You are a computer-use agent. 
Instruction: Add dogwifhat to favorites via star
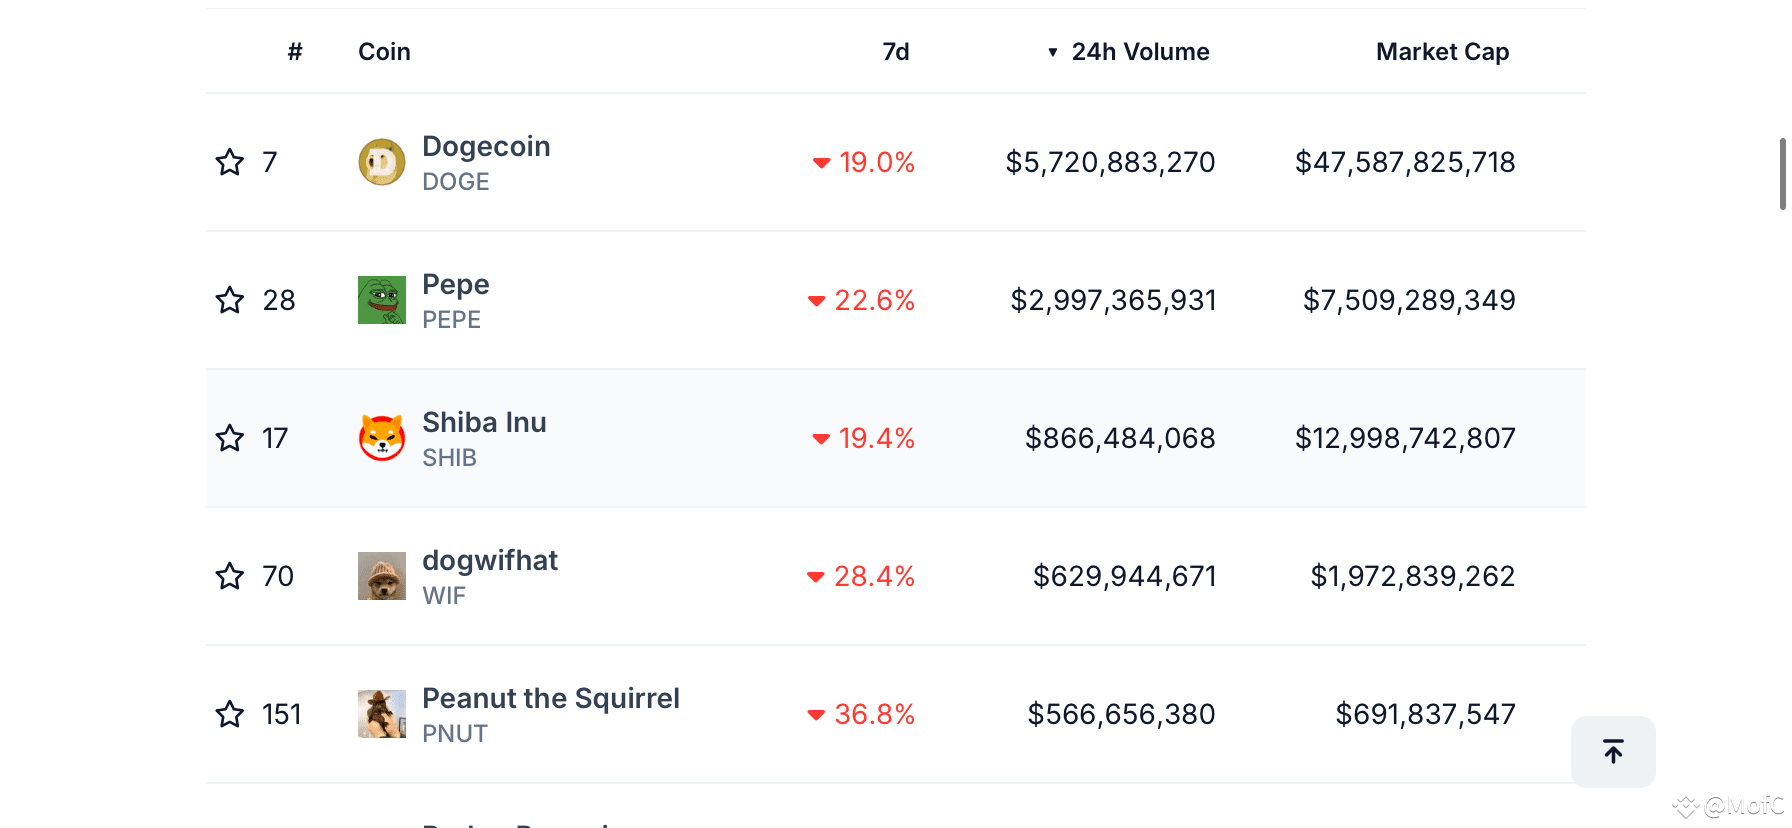[230, 576]
